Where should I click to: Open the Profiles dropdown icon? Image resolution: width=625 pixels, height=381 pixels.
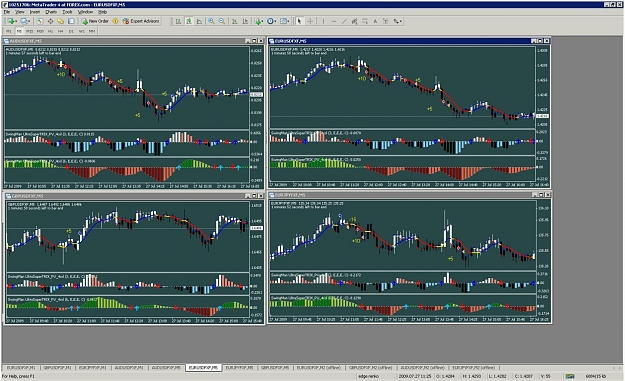pyautogui.click(x=25, y=21)
